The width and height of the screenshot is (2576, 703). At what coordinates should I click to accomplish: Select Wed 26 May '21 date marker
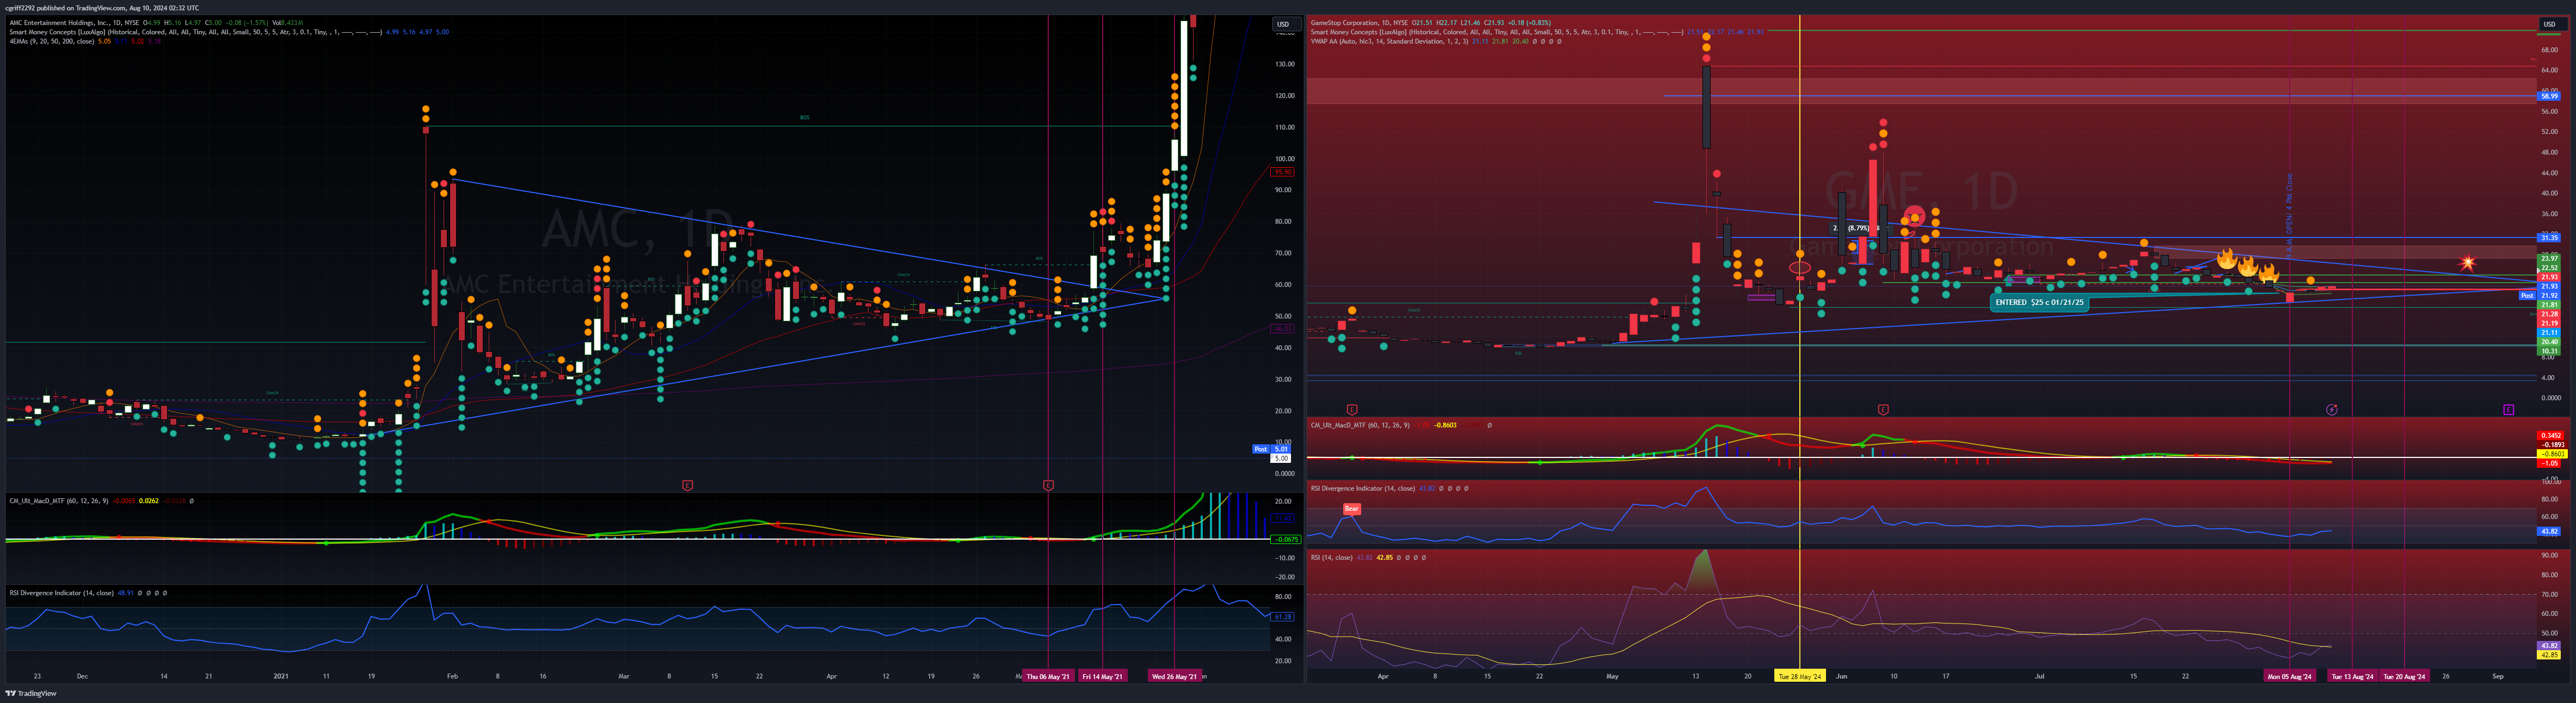pyautogui.click(x=1174, y=676)
